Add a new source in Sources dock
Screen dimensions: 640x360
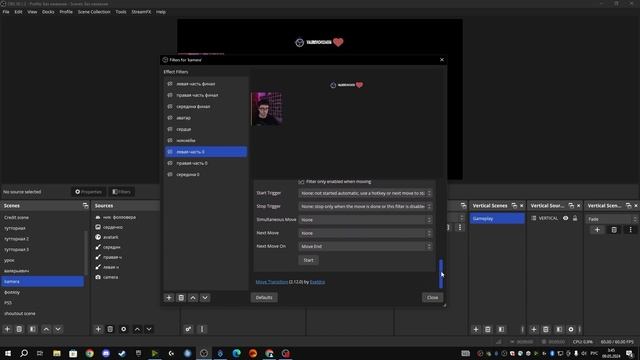coord(98,329)
